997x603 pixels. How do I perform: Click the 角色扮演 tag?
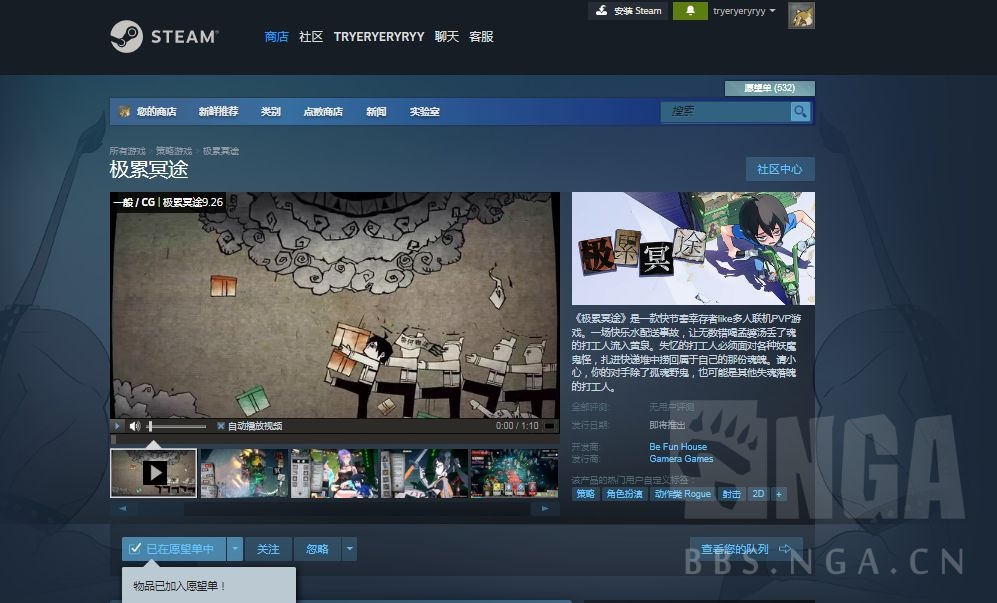[x=624, y=494]
